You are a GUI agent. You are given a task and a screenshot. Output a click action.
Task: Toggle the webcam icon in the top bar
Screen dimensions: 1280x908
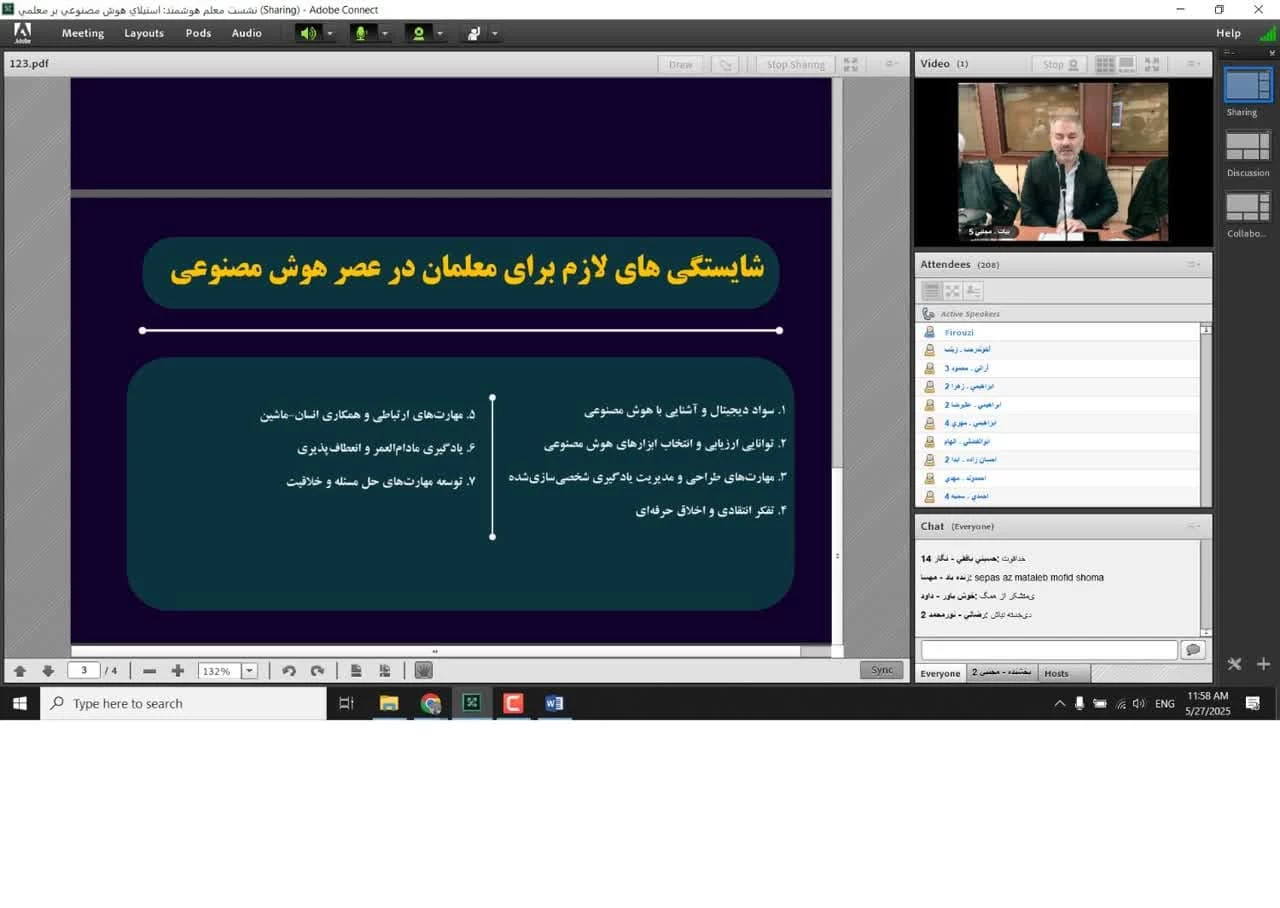[418, 33]
